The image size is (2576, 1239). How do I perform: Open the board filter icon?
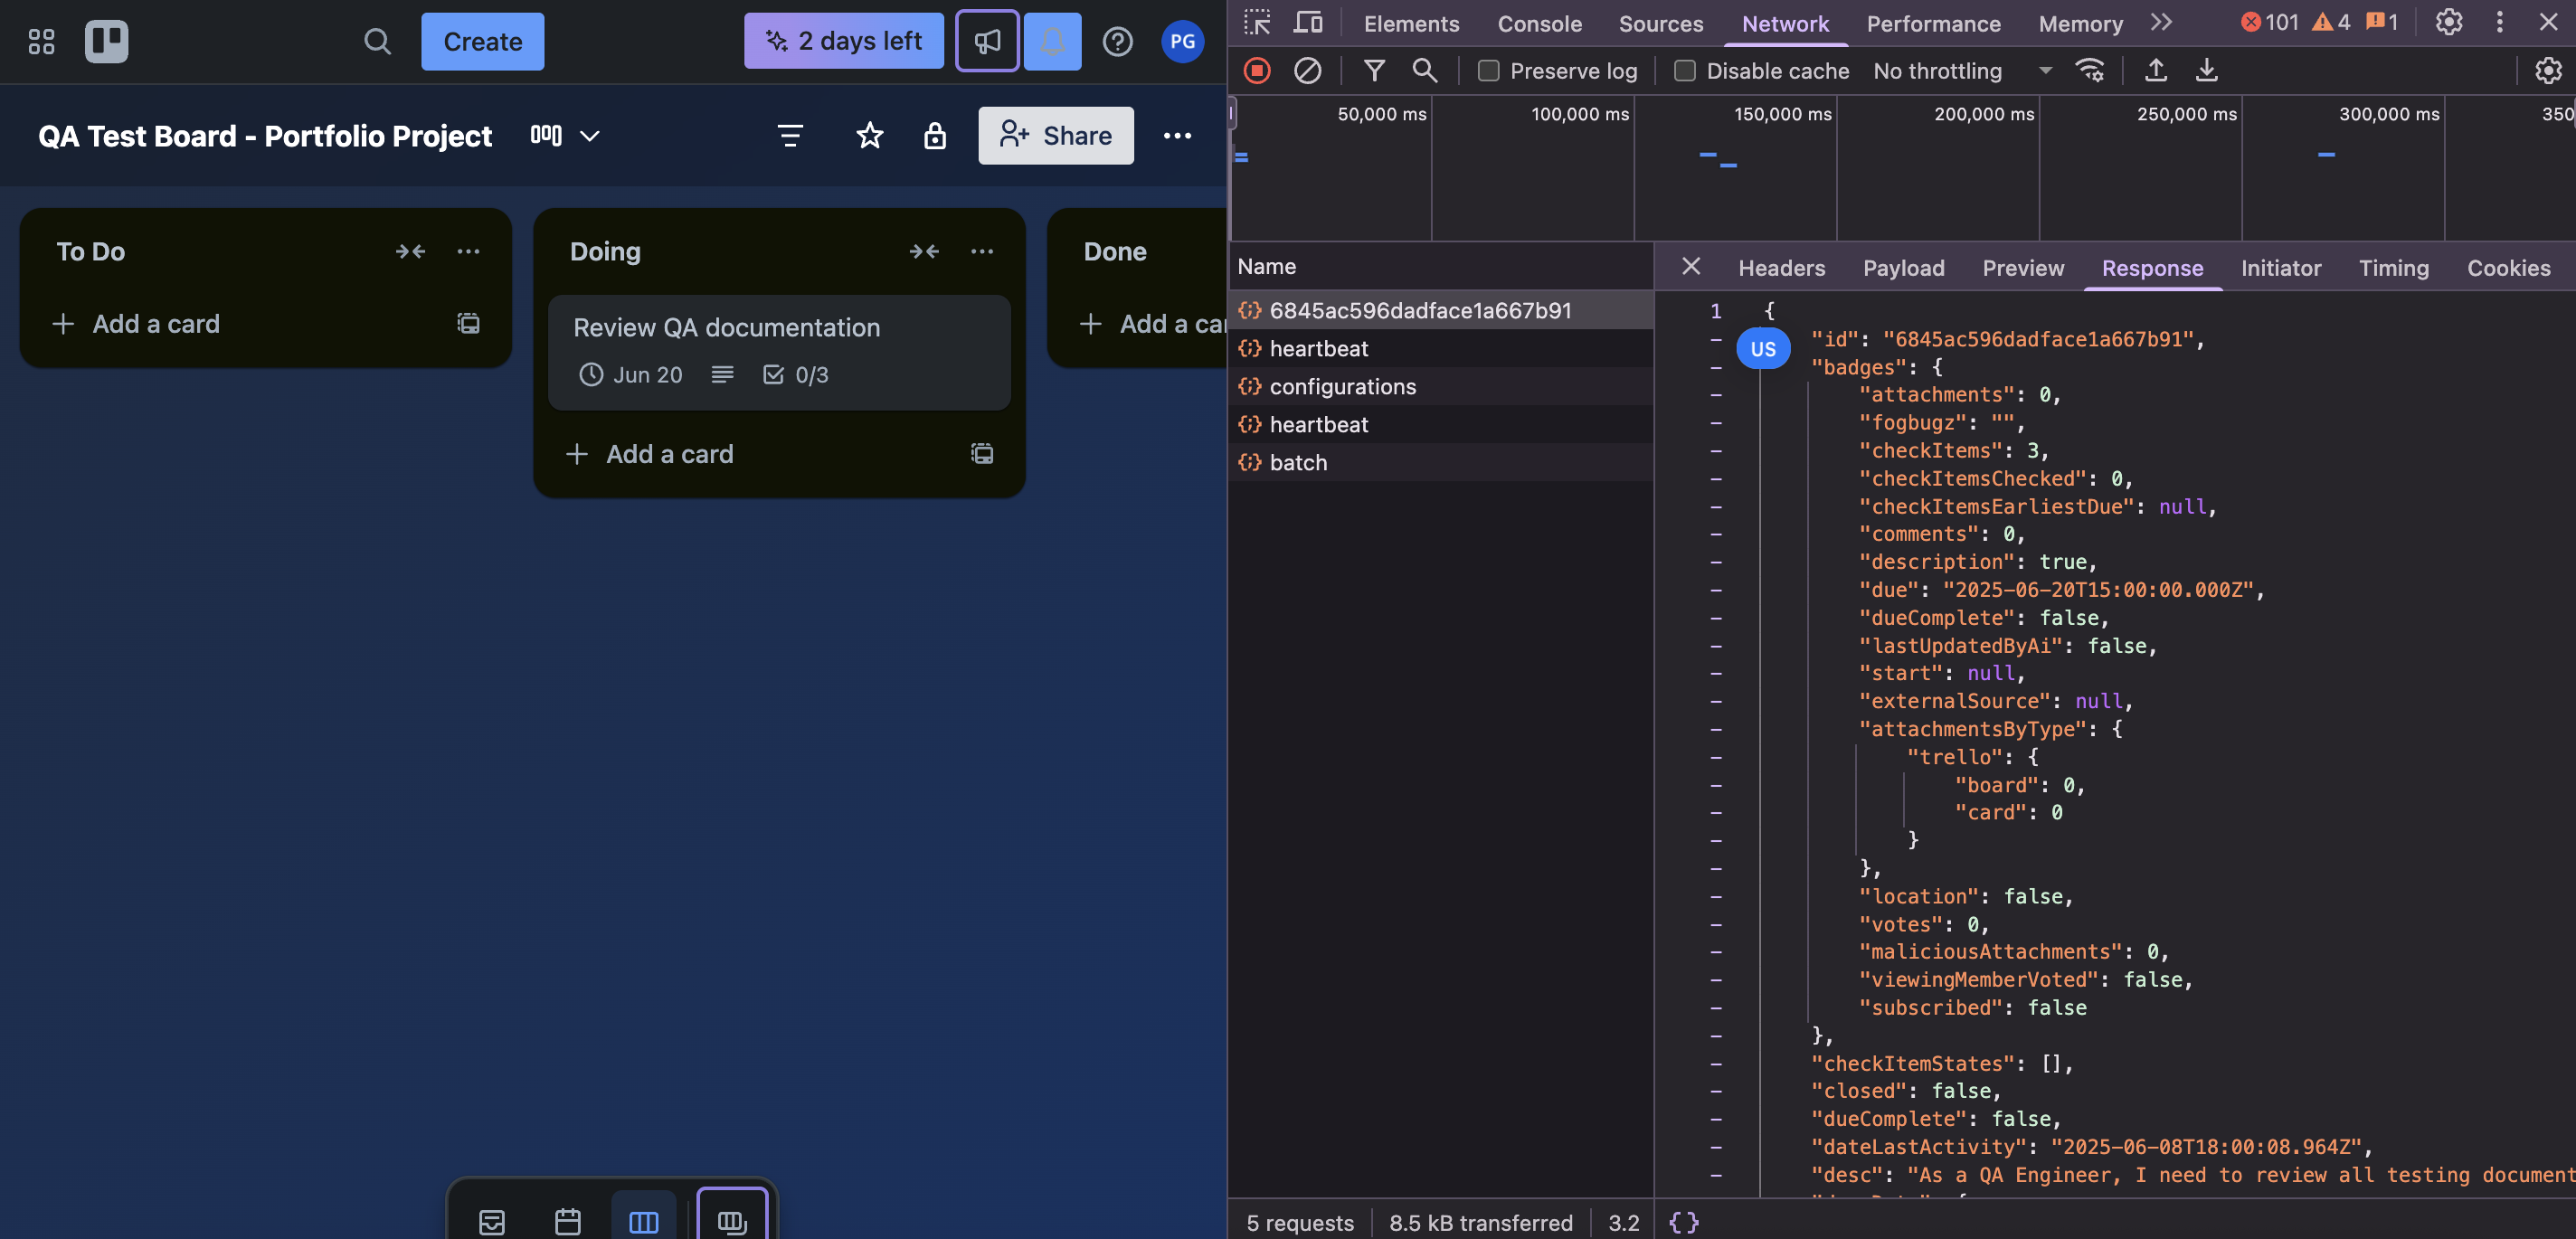(x=790, y=135)
